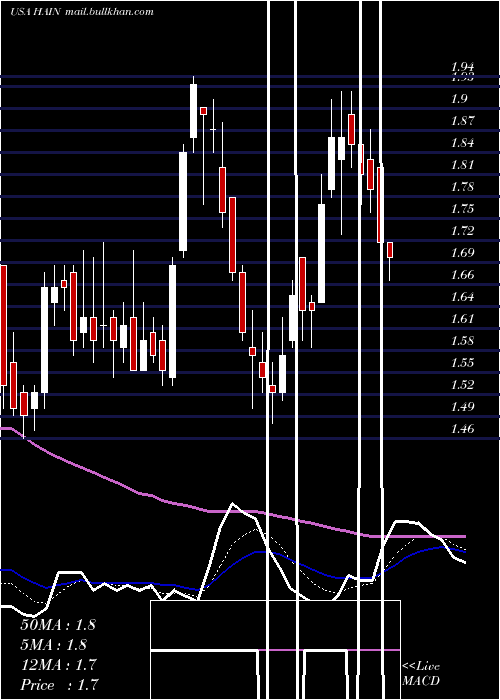500x700 pixels.
Task: Click the flat right end of the pink 50MA line
Action: (420, 536)
